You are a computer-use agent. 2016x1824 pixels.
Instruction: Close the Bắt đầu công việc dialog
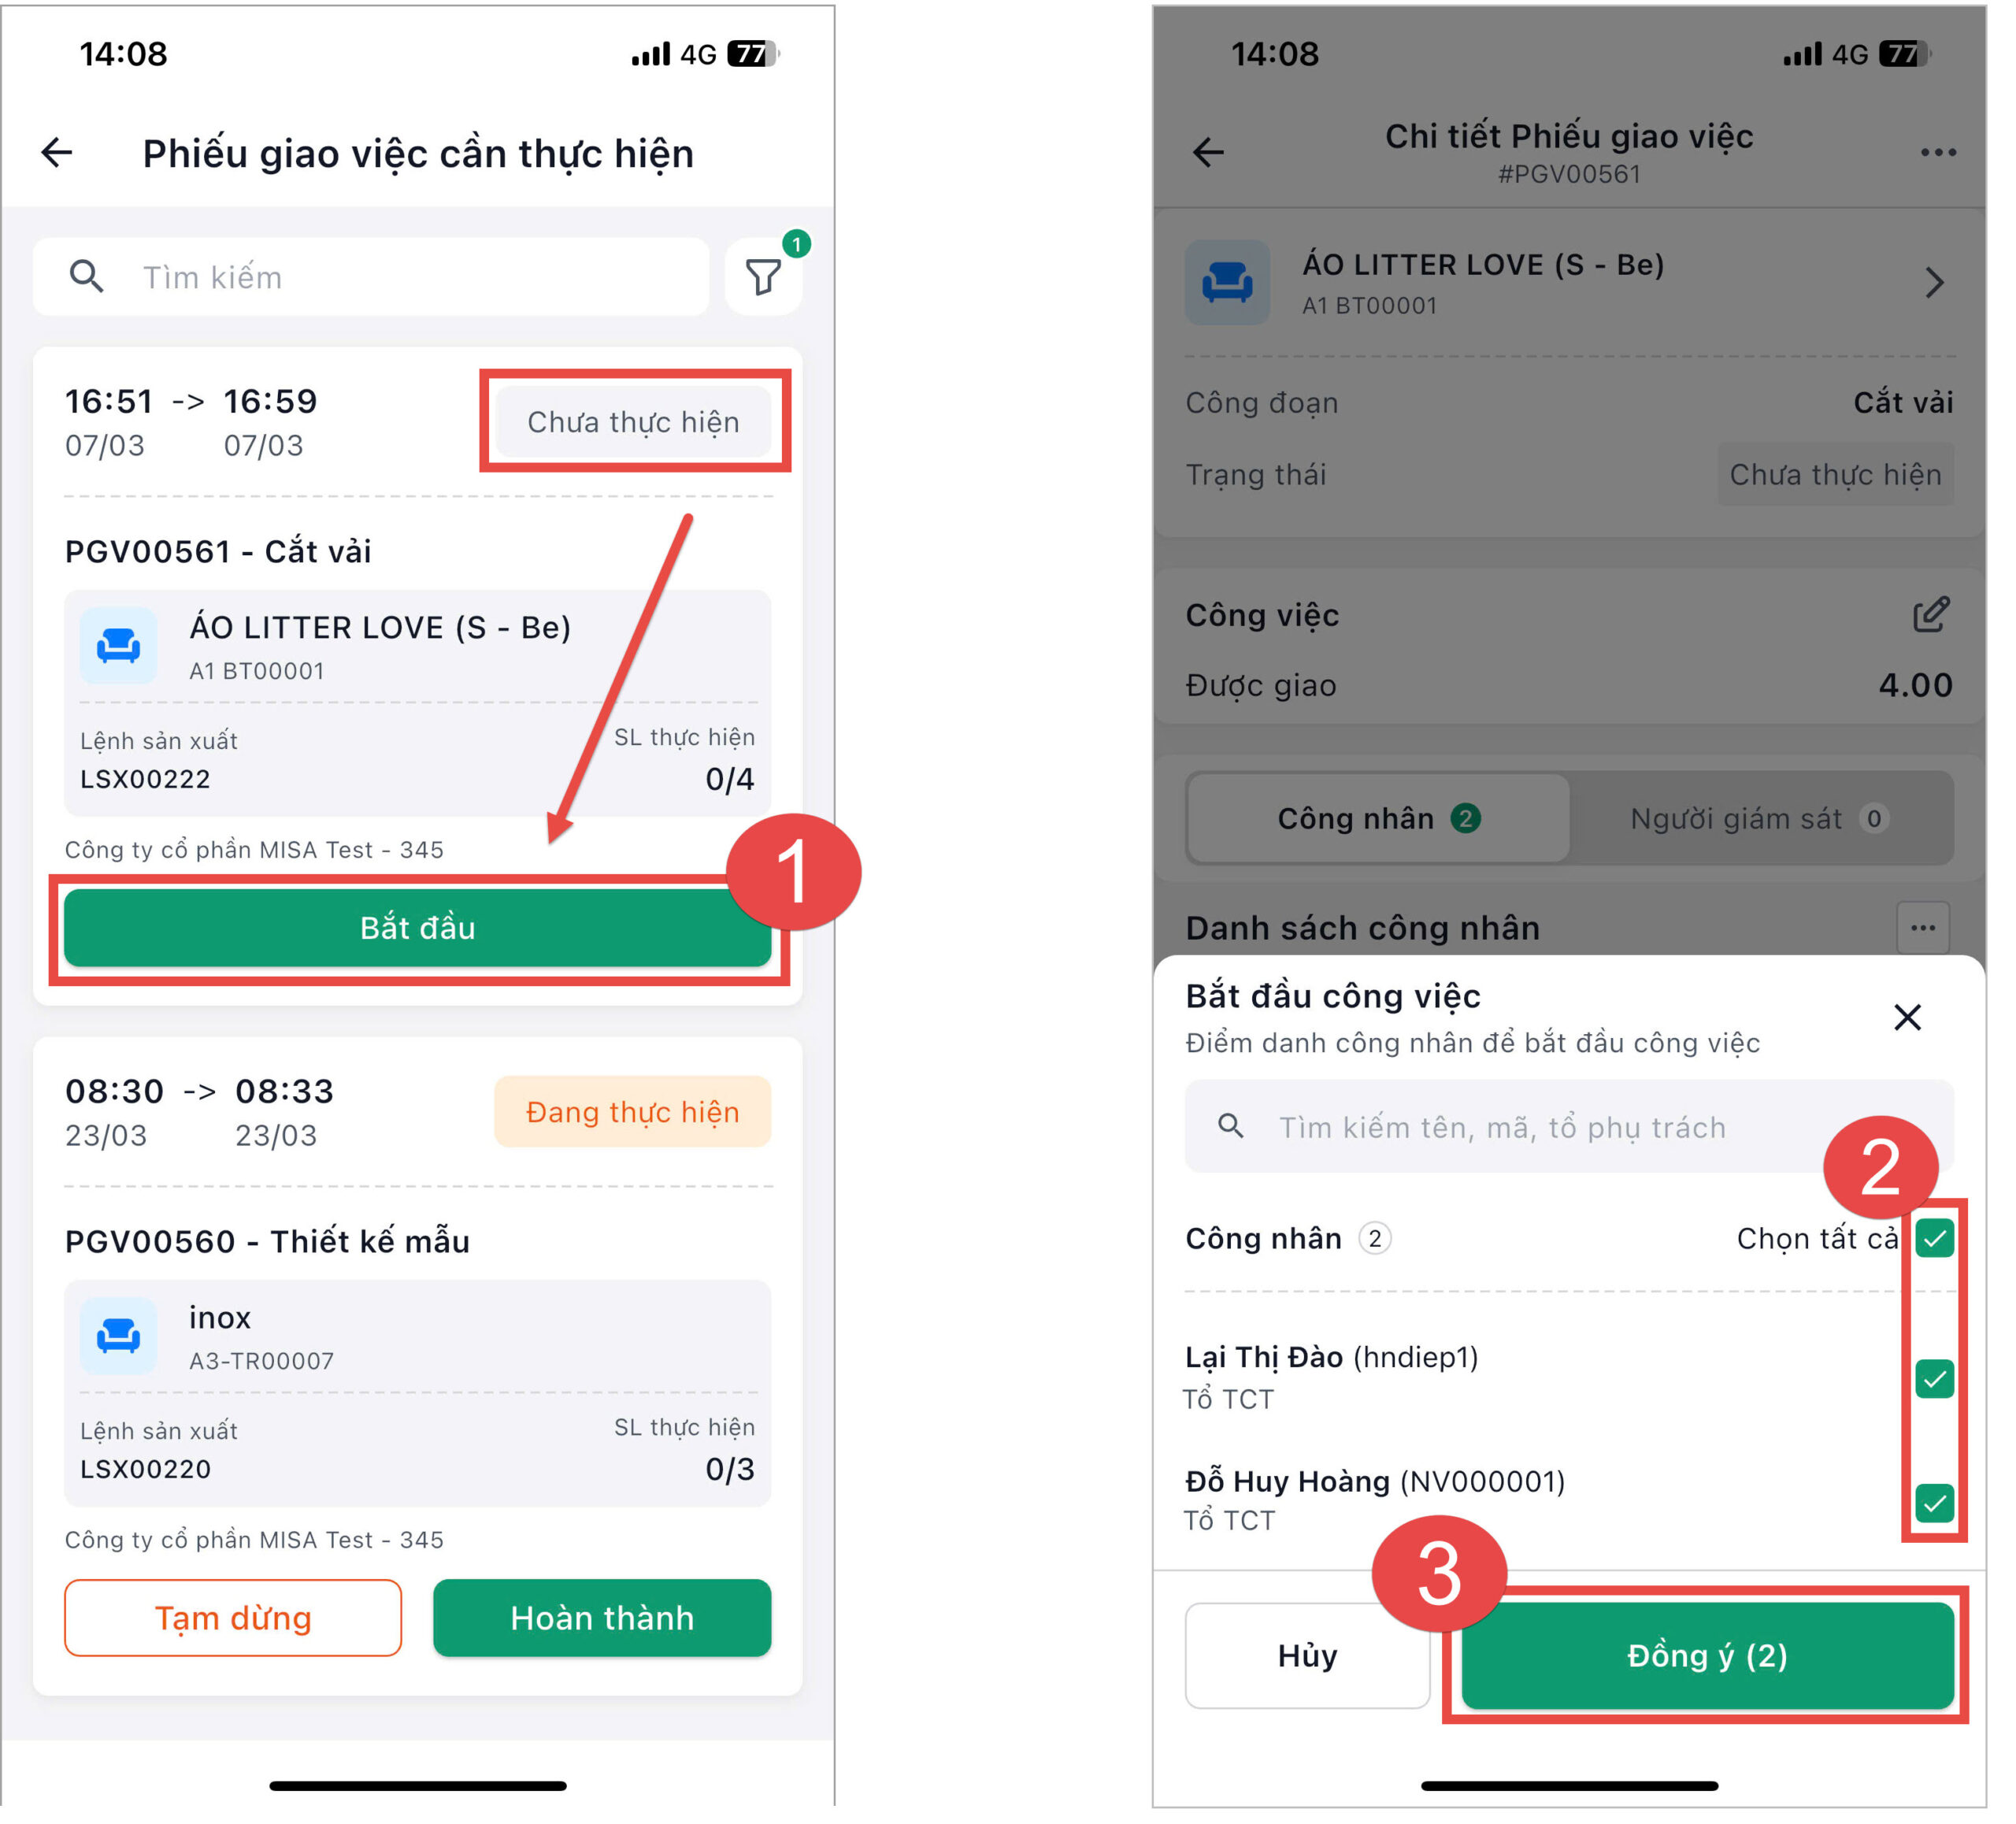tap(1908, 1018)
